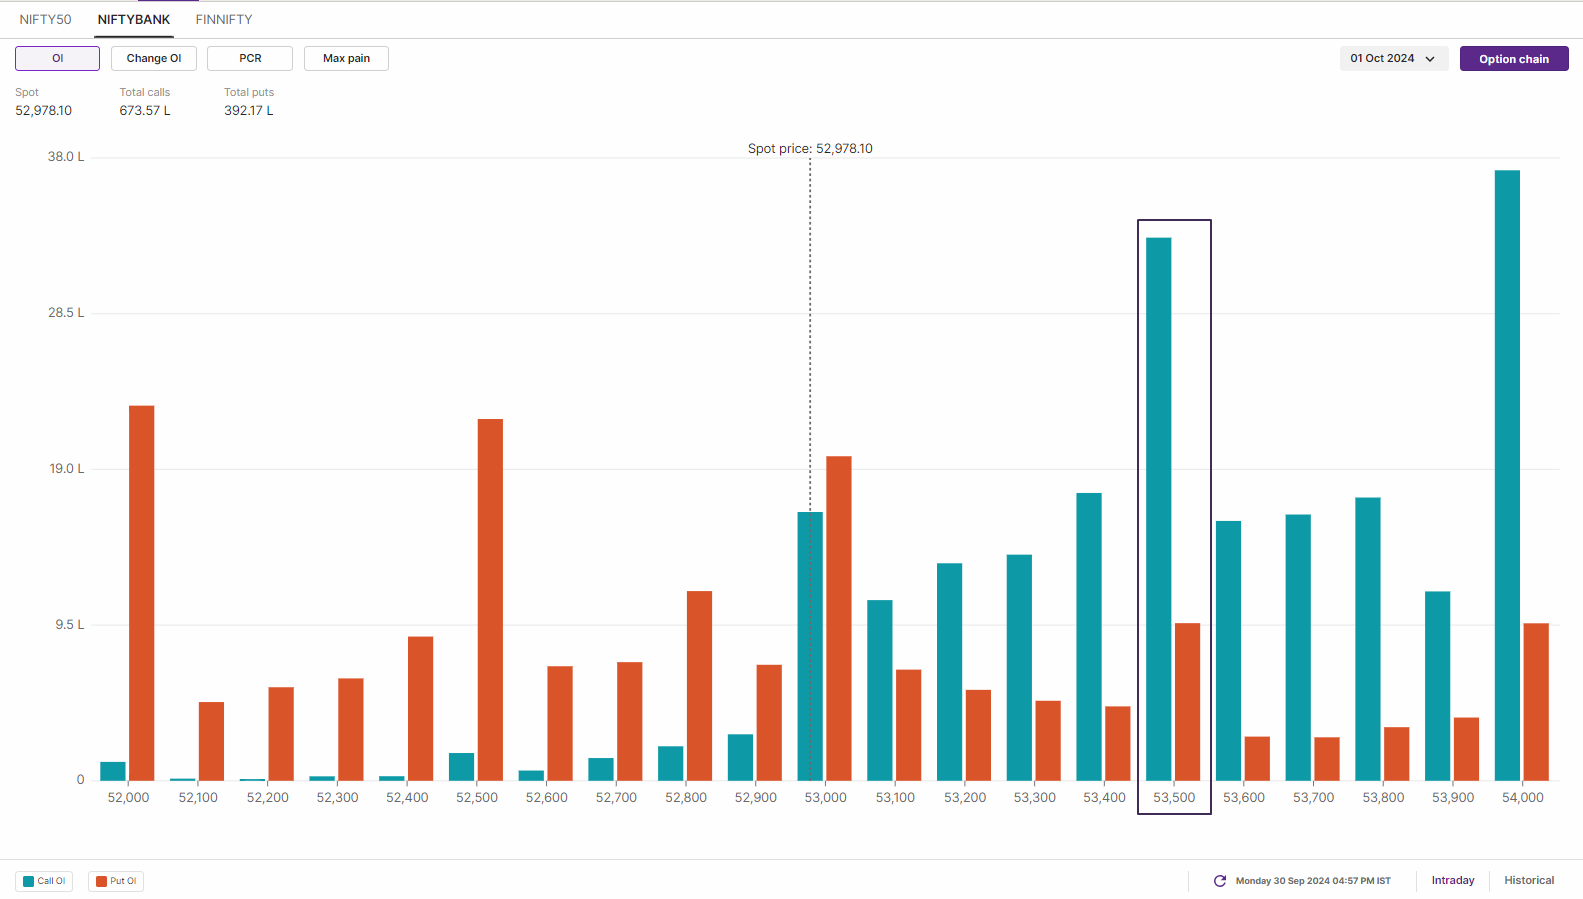Select the NIFTYBANK tab
This screenshot has height=899, width=1583.
134,19
